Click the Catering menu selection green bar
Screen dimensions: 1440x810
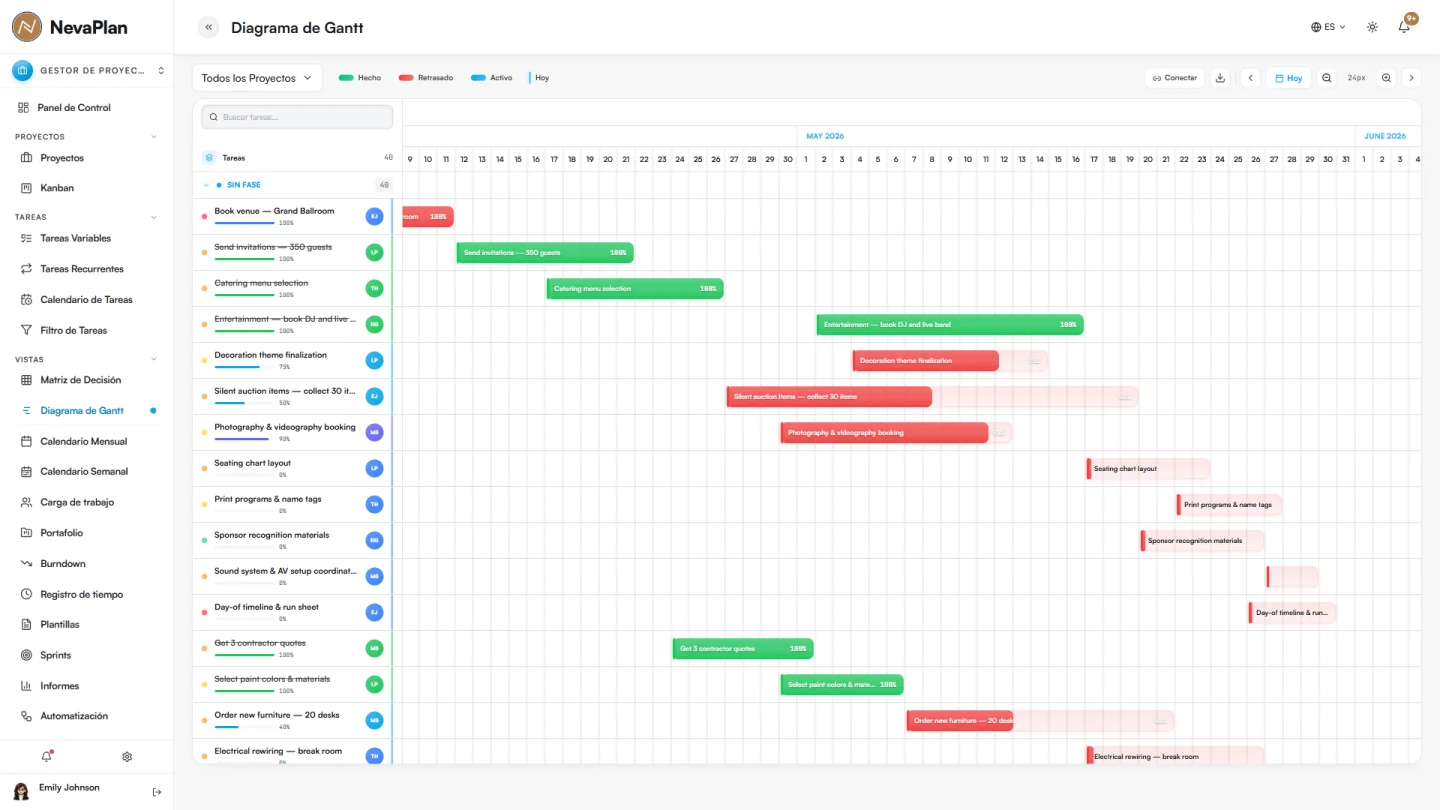(635, 289)
